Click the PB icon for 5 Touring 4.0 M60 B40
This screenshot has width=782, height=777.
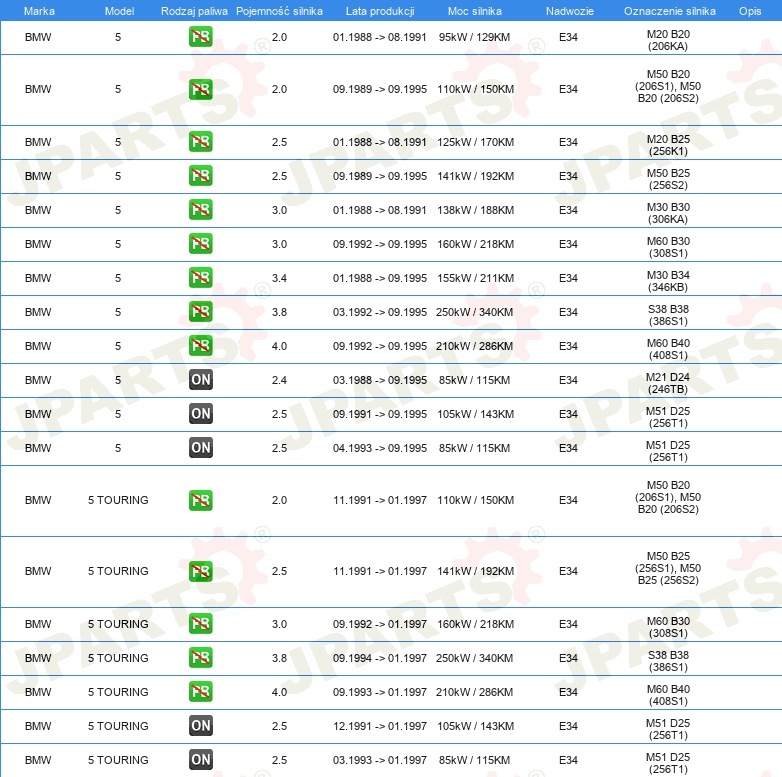click(200, 692)
